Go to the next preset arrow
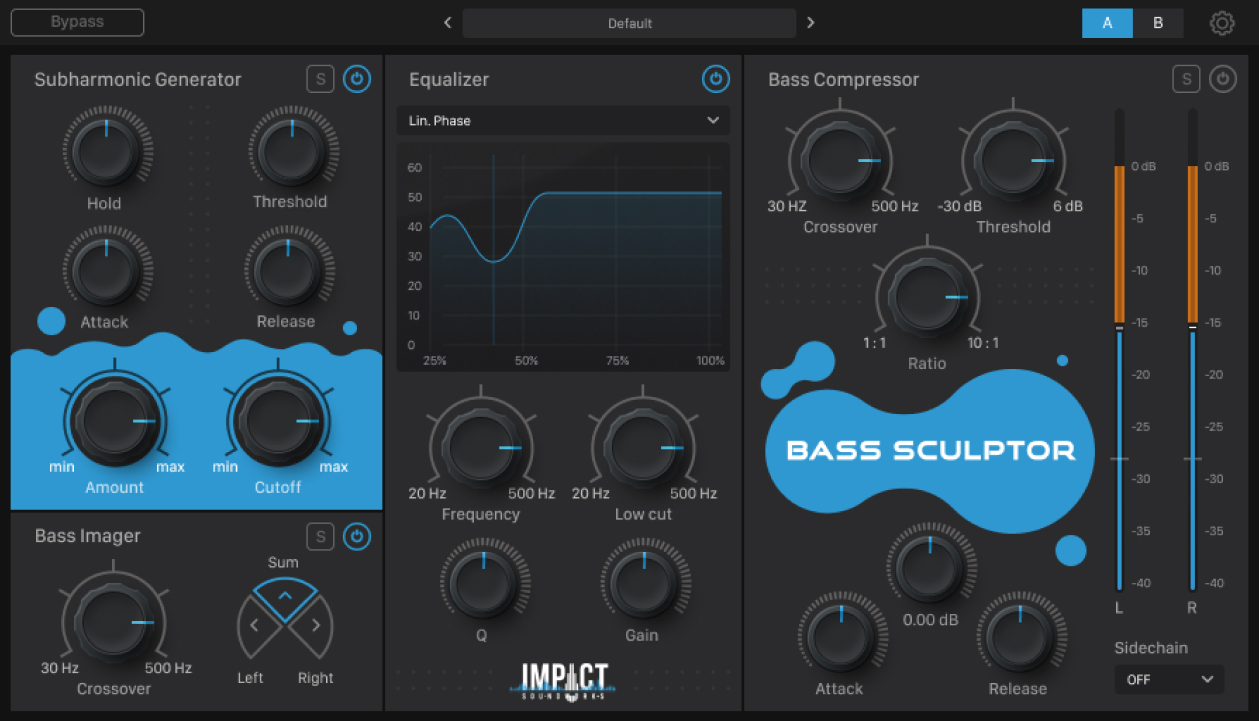Viewport: 1259px width, 721px height. 811,23
